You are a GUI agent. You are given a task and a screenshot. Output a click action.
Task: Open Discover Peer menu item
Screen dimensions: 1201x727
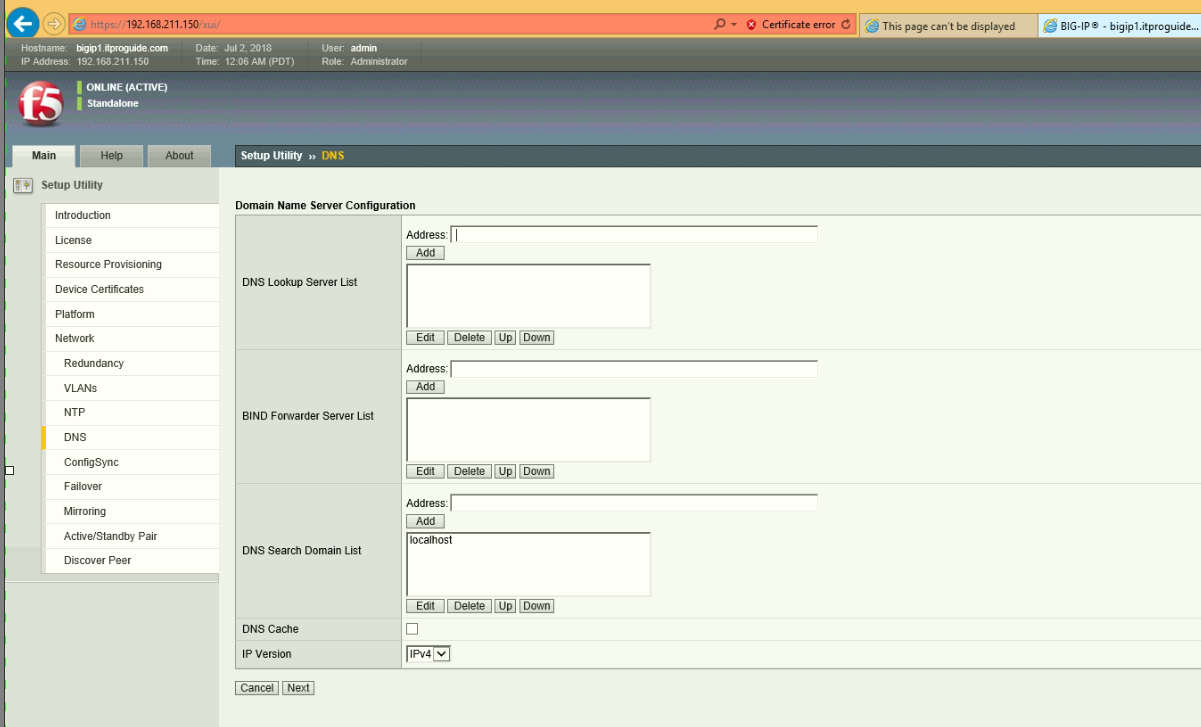pyautogui.click(x=130, y=560)
